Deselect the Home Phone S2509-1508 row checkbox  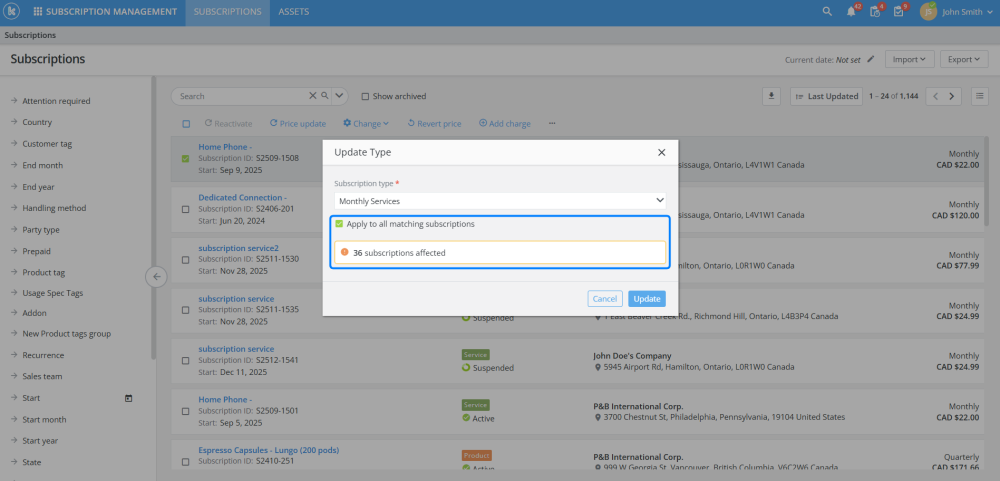tap(185, 158)
